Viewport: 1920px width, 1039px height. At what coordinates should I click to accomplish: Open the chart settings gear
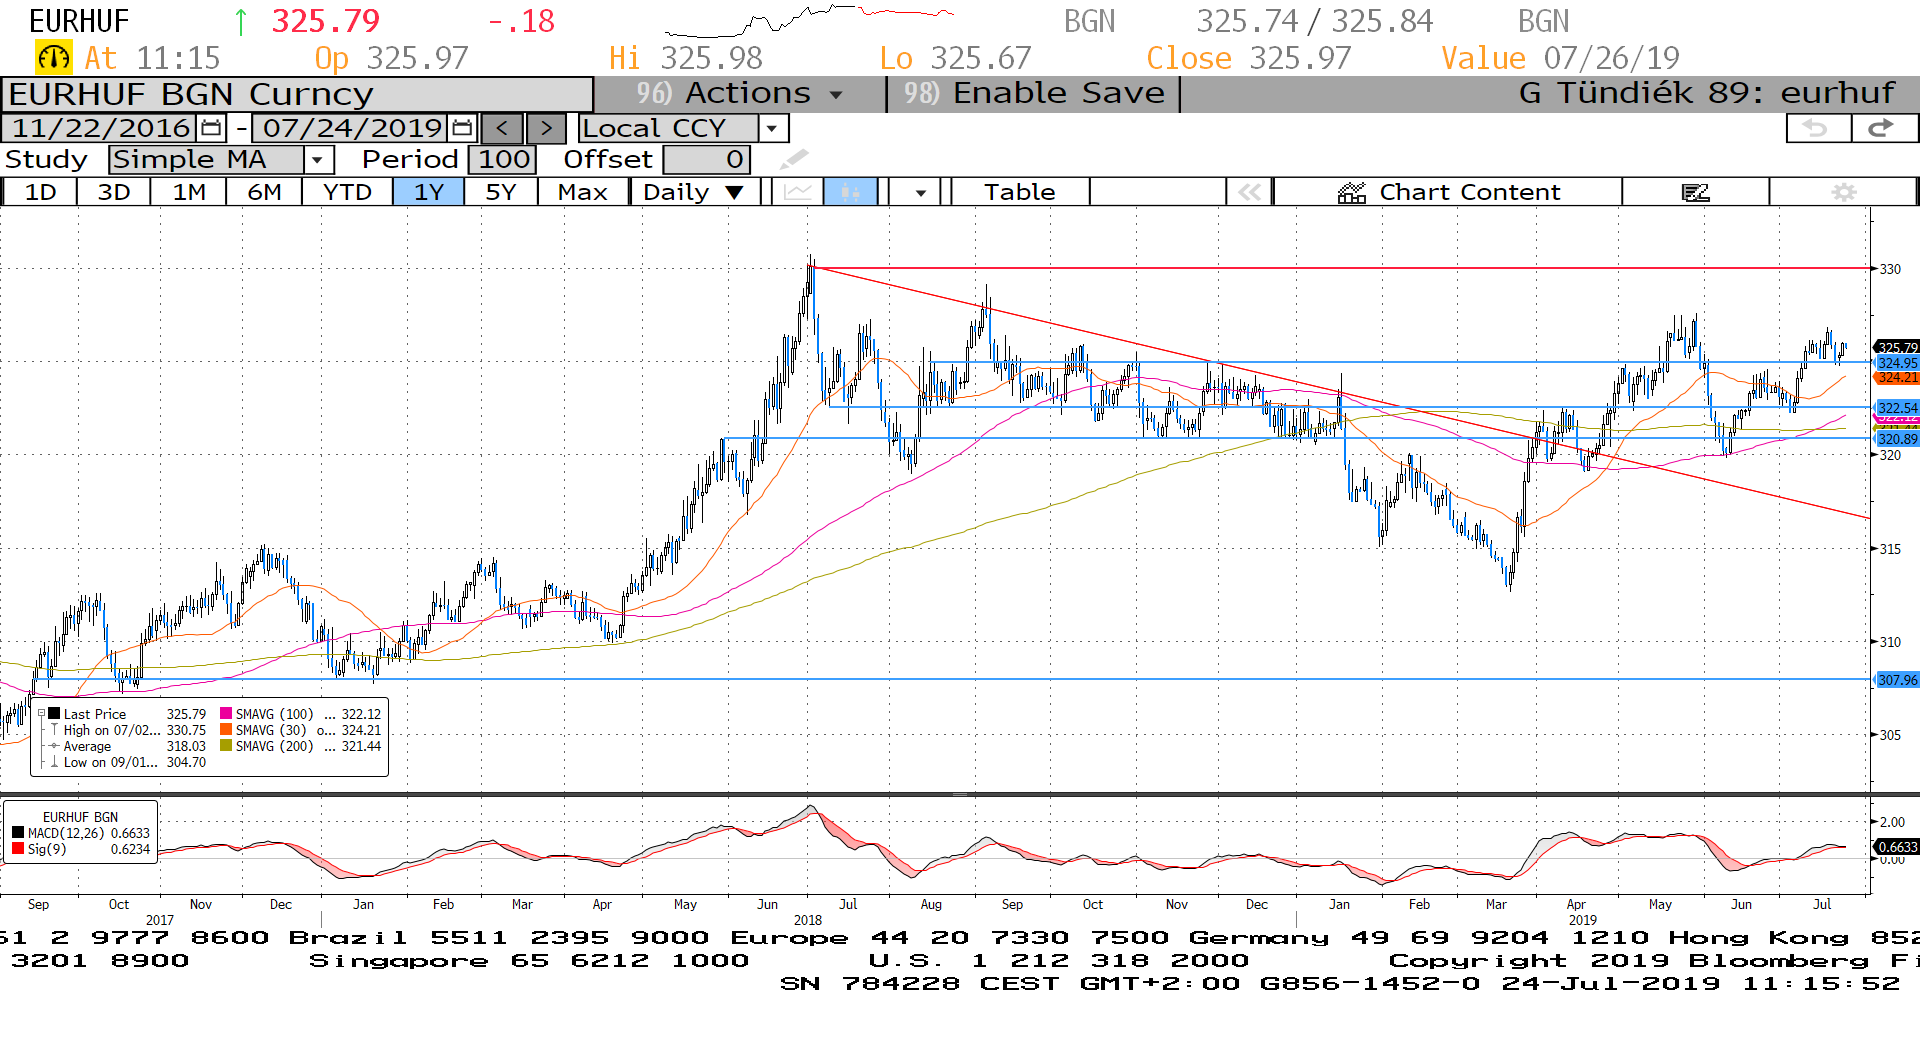point(1843,192)
